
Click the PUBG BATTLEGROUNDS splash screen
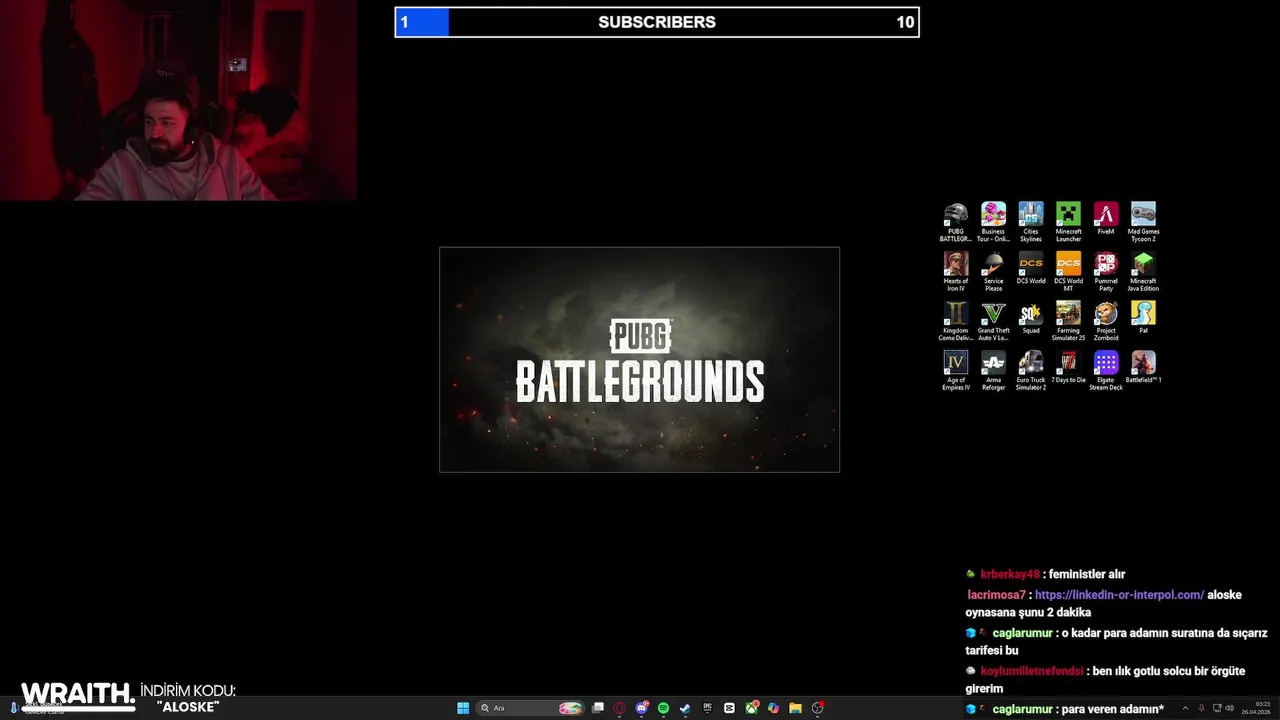pos(639,360)
